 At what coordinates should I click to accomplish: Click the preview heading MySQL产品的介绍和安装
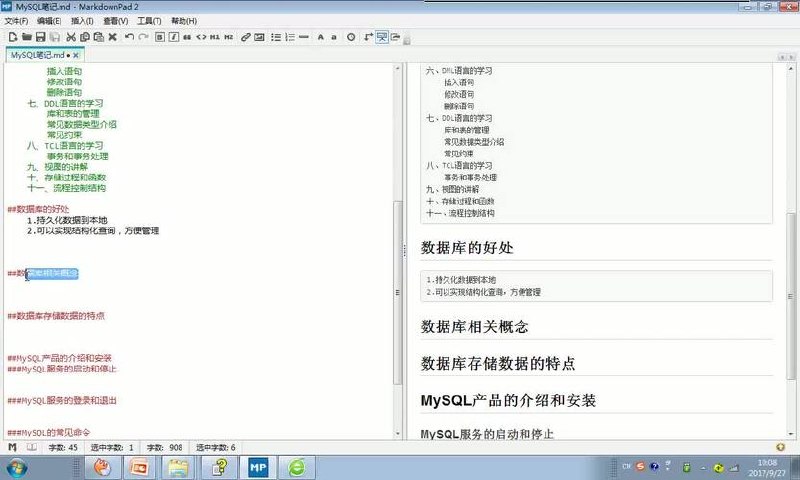[508, 400]
